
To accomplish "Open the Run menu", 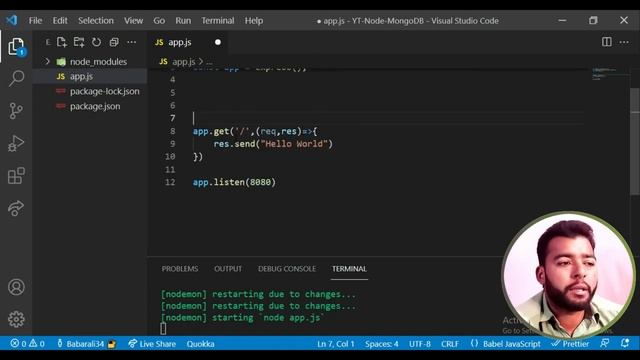I will click(x=183, y=20).
